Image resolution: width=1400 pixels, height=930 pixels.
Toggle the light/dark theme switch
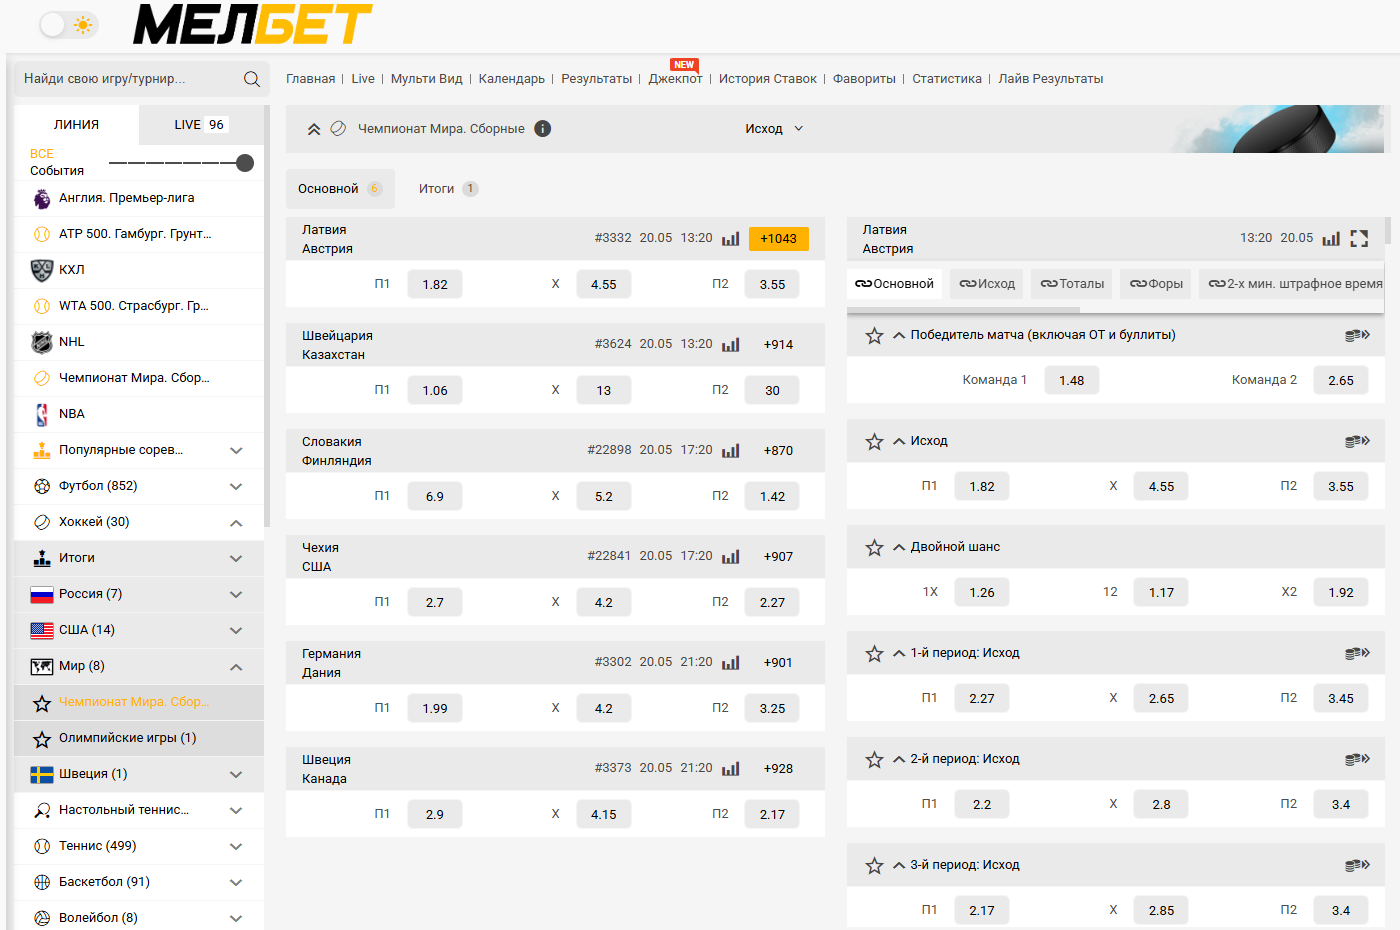(x=68, y=25)
